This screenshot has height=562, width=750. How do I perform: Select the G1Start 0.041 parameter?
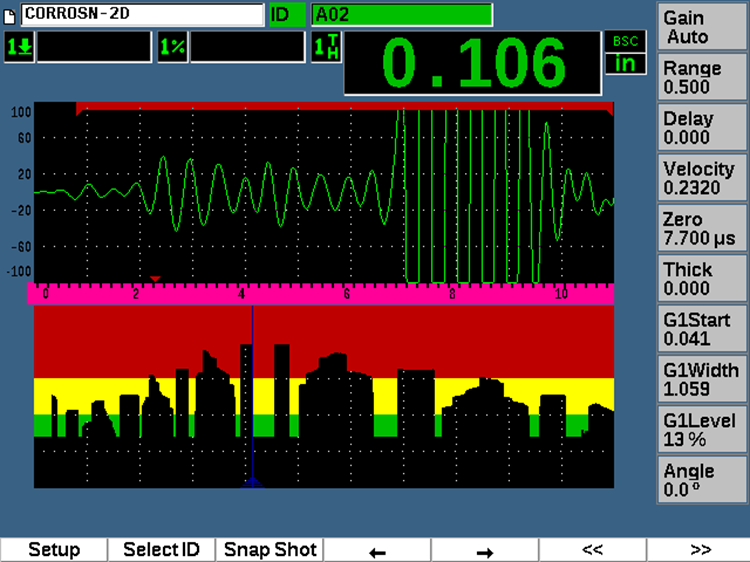point(702,329)
